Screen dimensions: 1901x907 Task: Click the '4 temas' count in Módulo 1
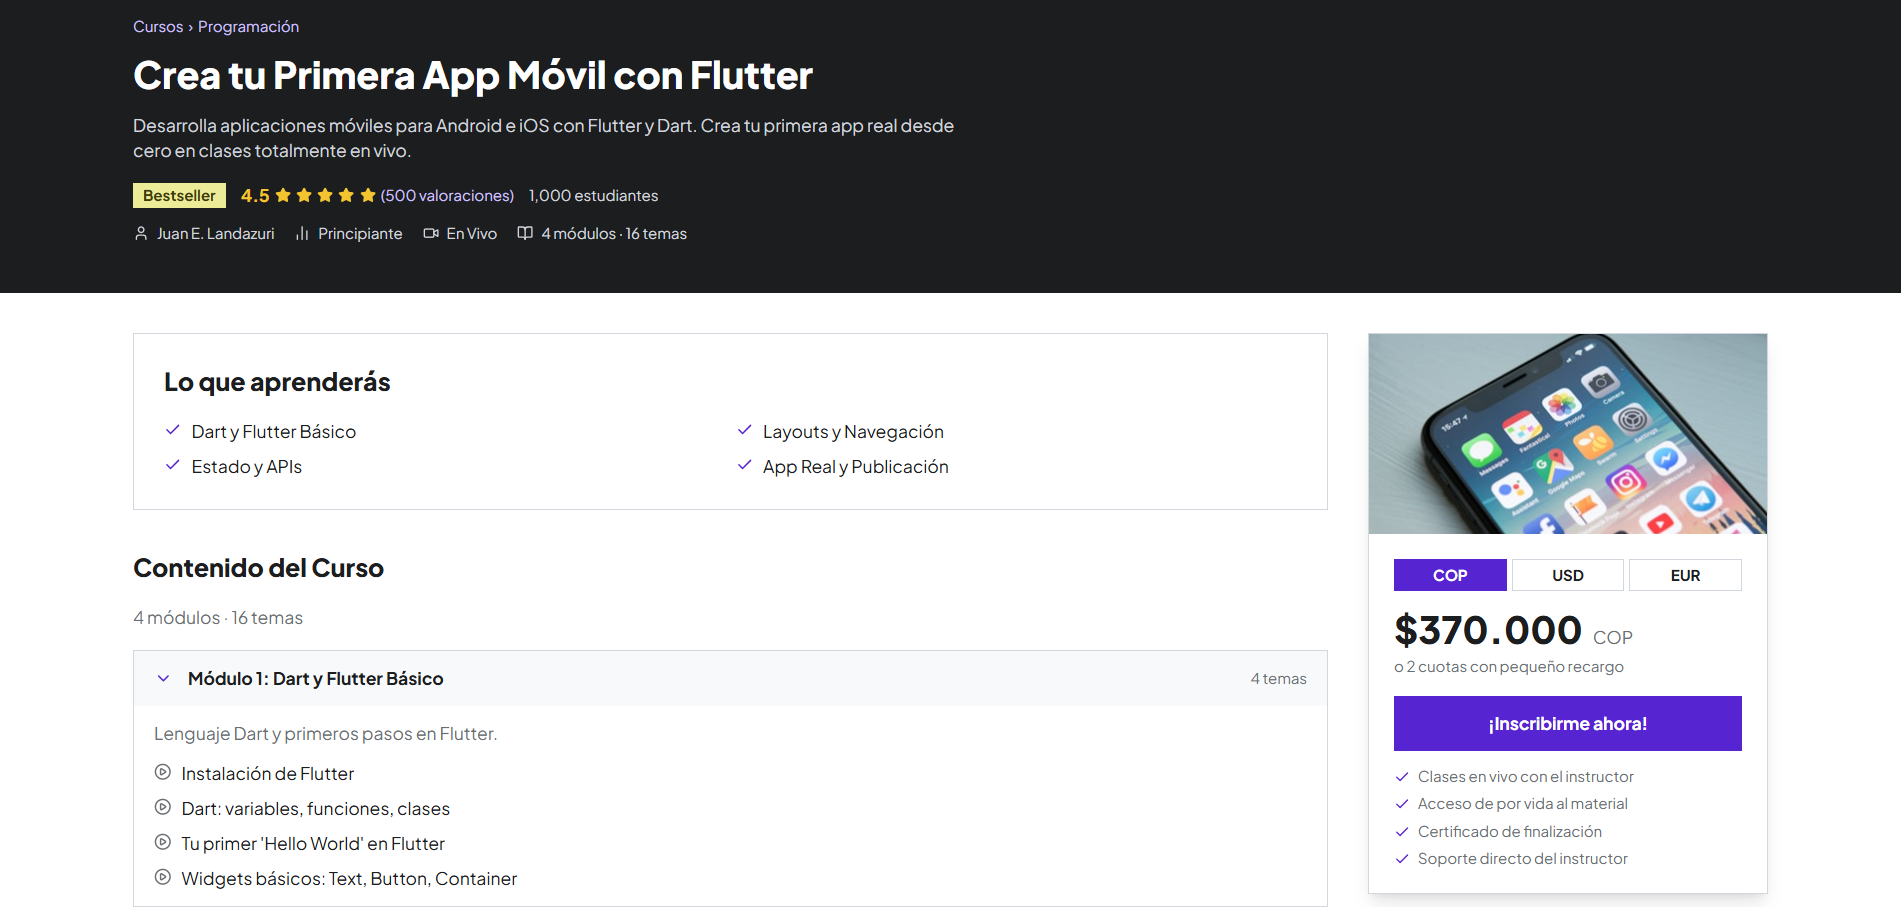[x=1278, y=679]
